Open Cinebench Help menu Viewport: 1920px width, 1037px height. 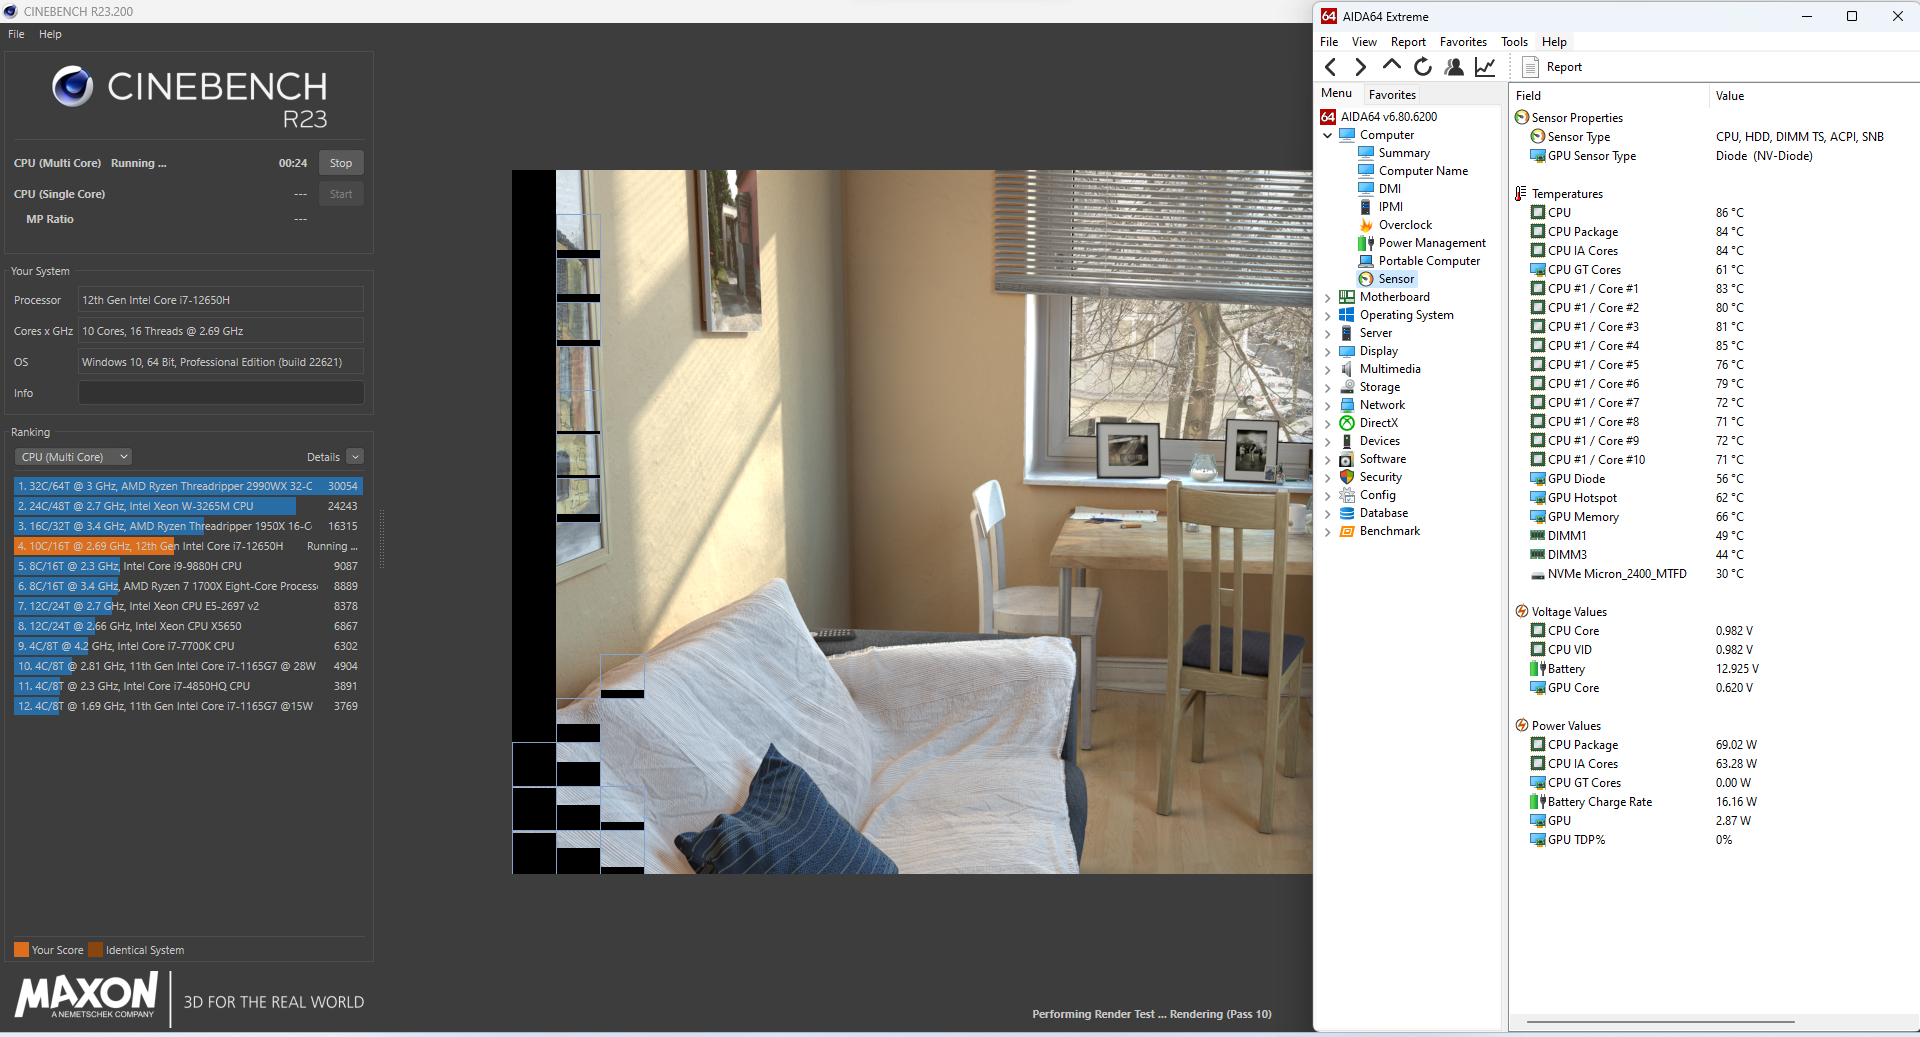coord(50,34)
